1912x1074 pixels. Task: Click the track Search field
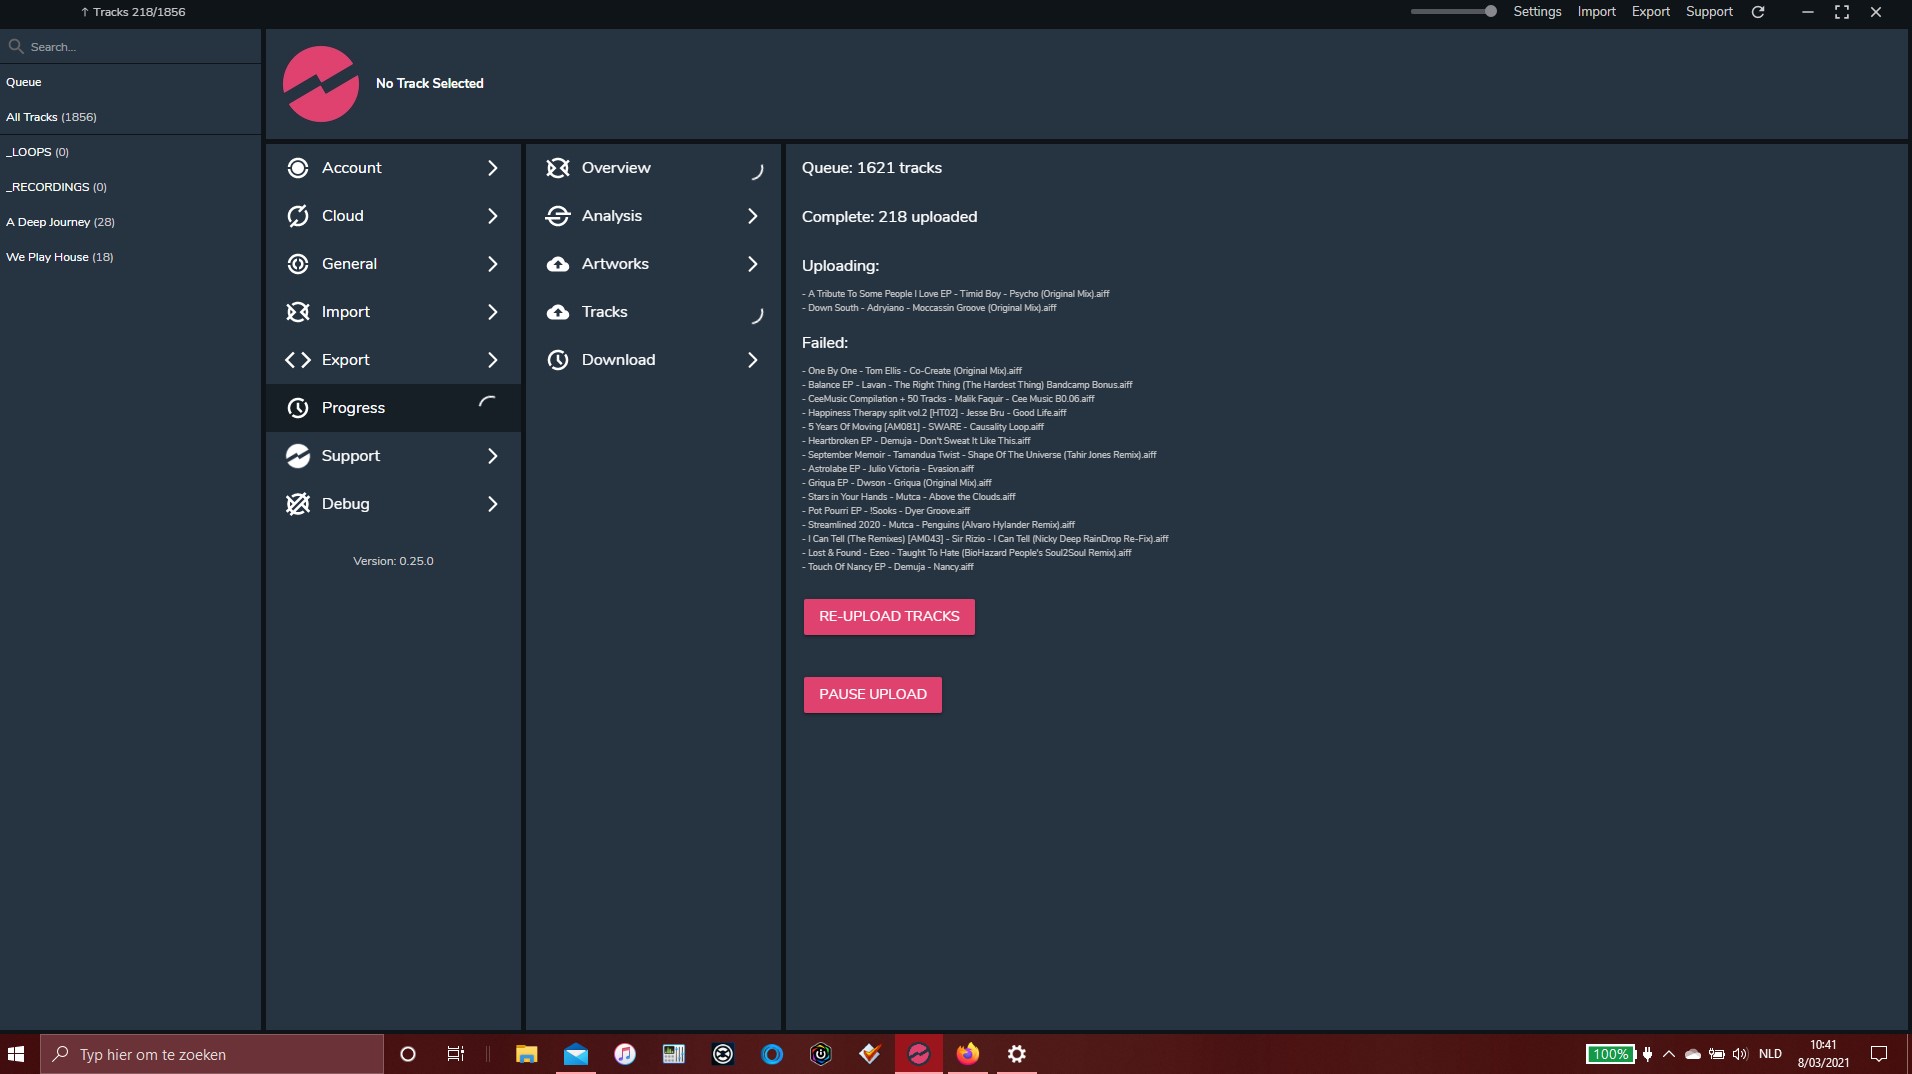click(130, 47)
